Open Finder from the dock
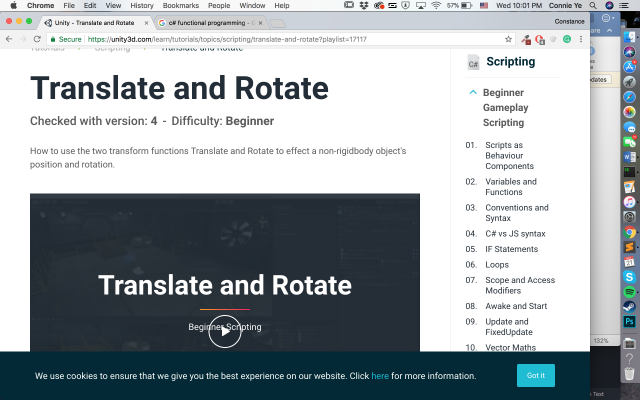Viewport: 640px width, 400px height. click(629, 38)
